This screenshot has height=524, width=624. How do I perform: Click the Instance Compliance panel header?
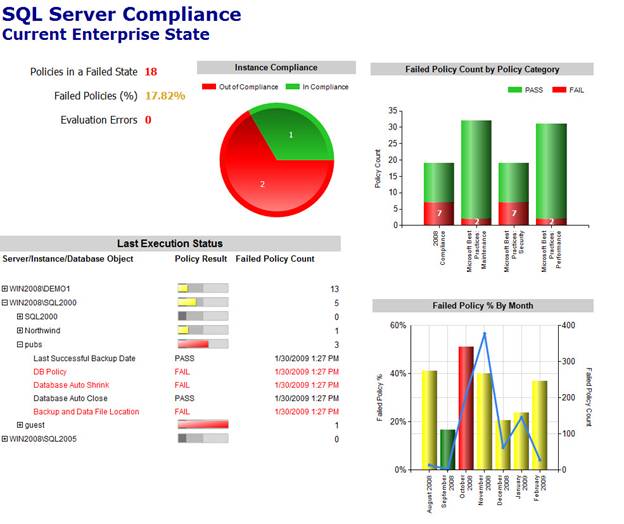[x=276, y=68]
